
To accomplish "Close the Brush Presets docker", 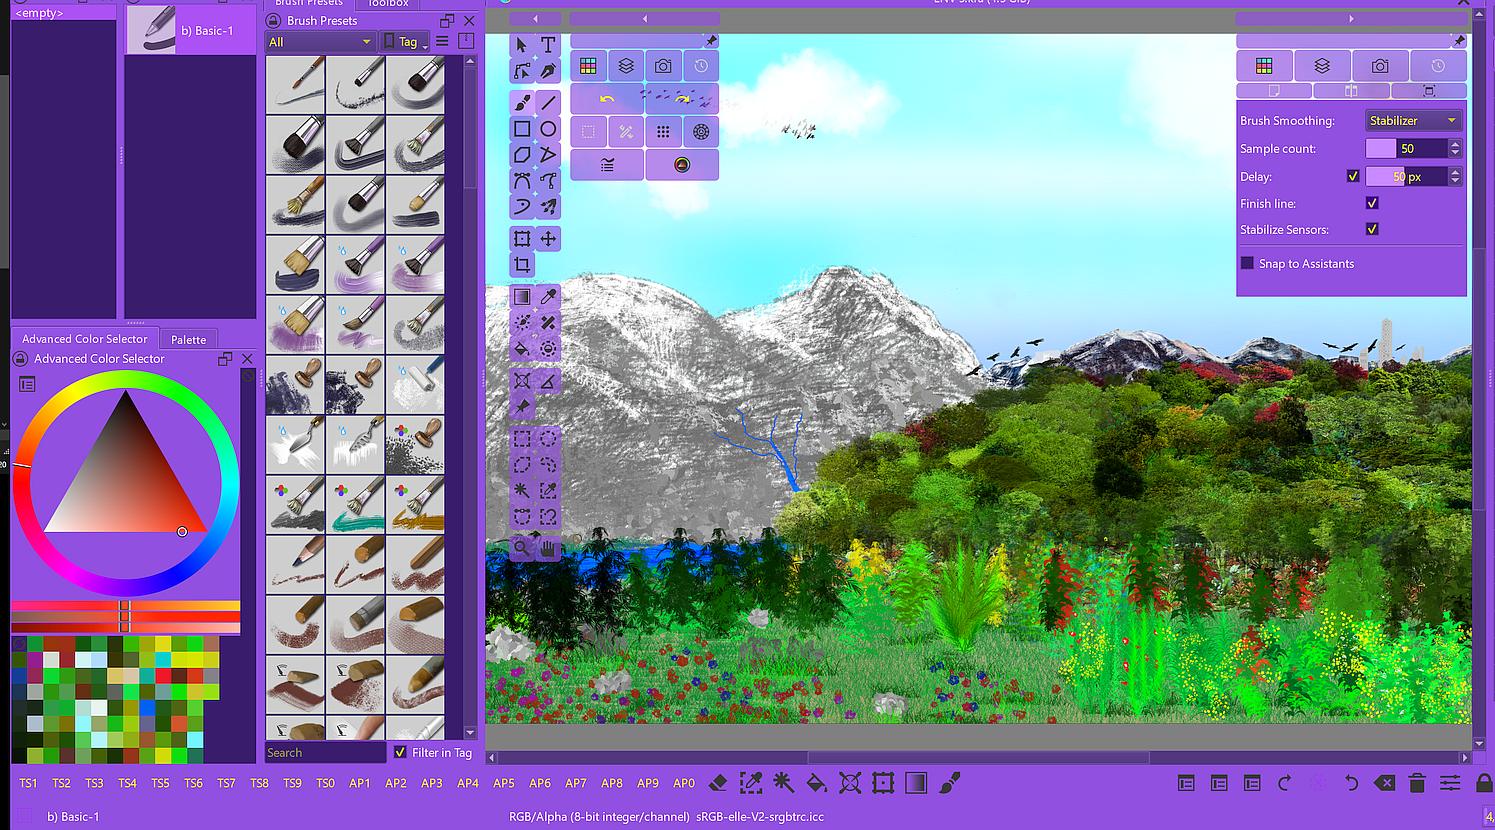I will pyautogui.click(x=469, y=20).
